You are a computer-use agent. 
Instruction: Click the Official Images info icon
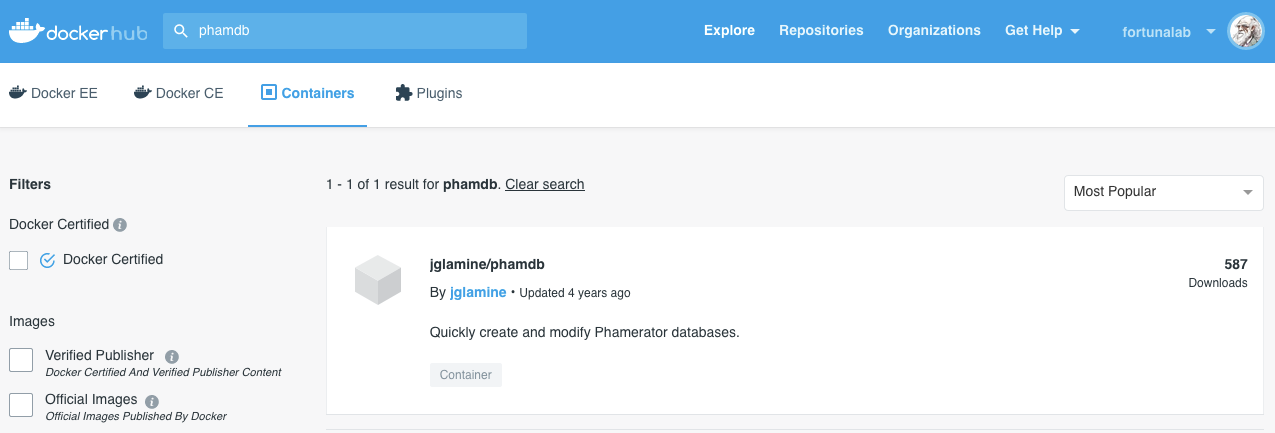coord(152,401)
